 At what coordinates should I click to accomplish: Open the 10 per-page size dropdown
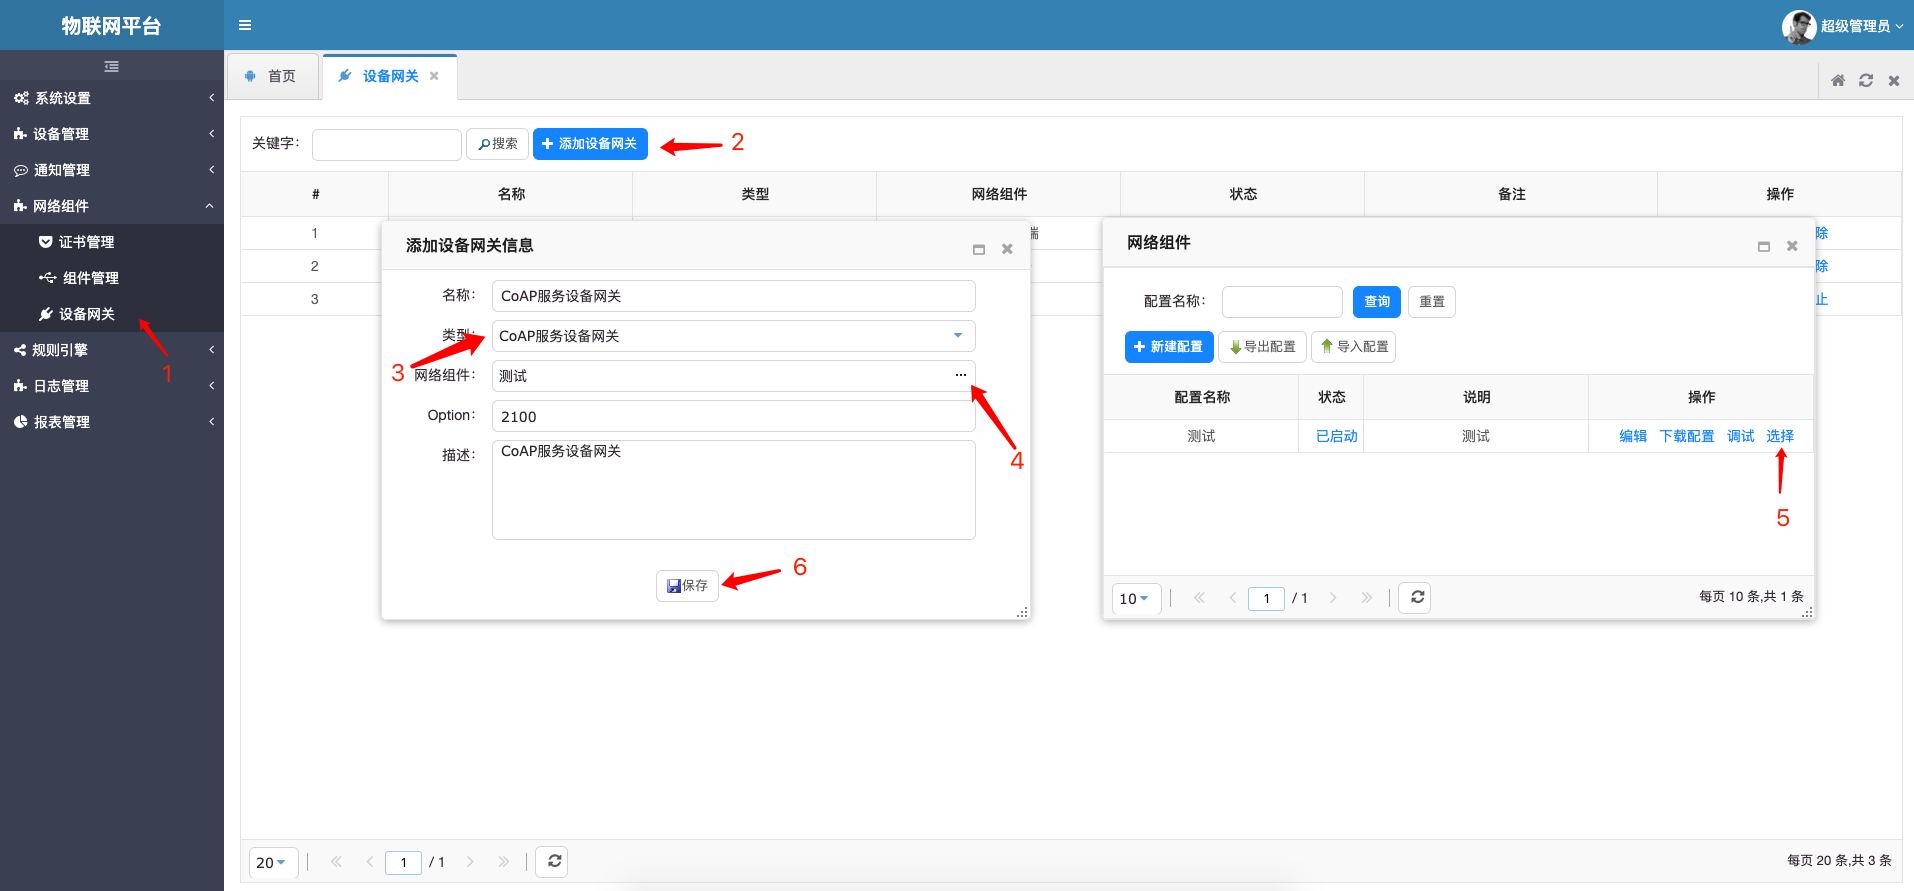1135,598
